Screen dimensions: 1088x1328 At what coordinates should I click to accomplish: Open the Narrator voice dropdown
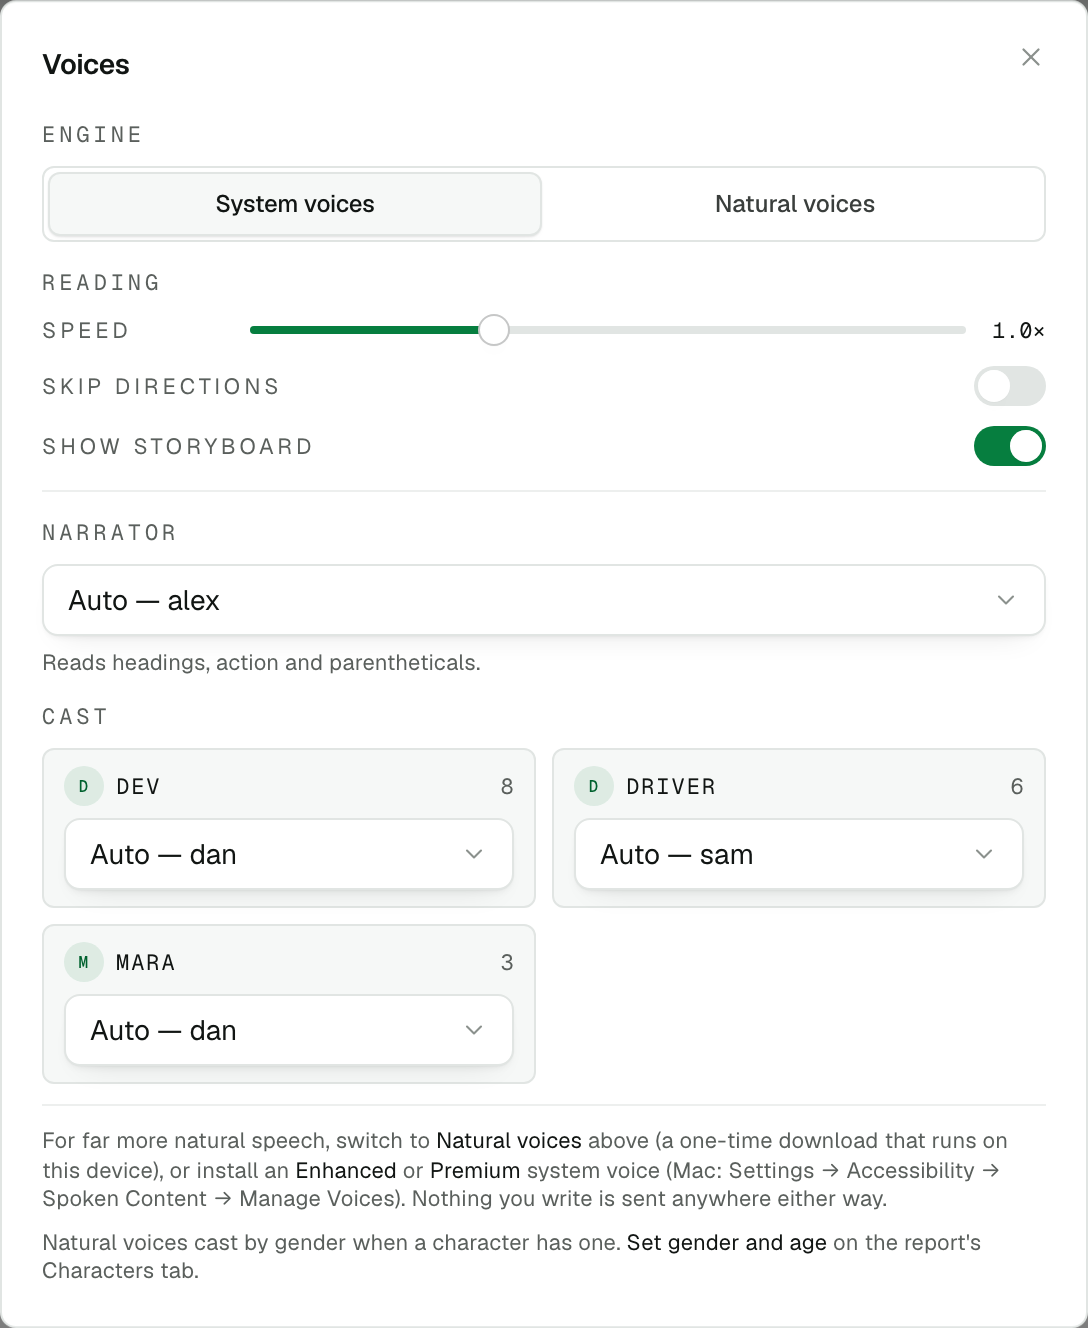(x=544, y=600)
